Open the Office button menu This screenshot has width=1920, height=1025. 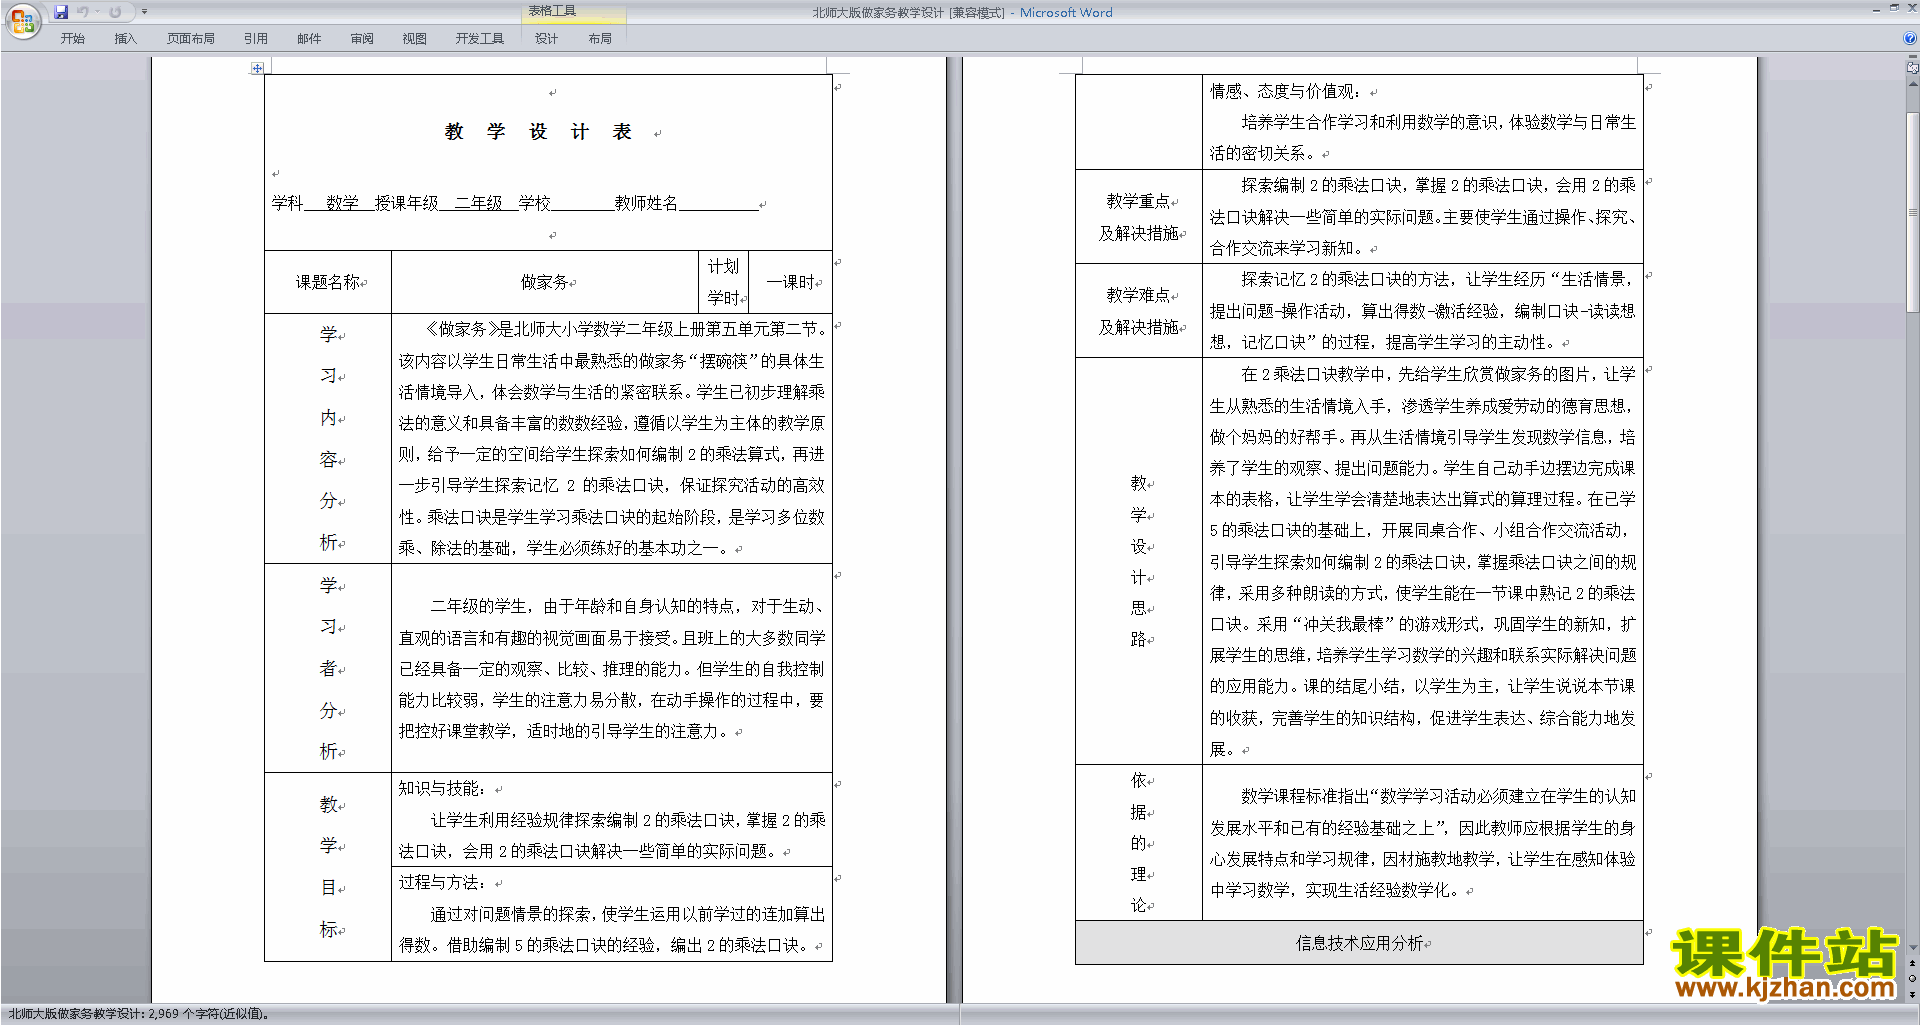[x=22, y=20]
